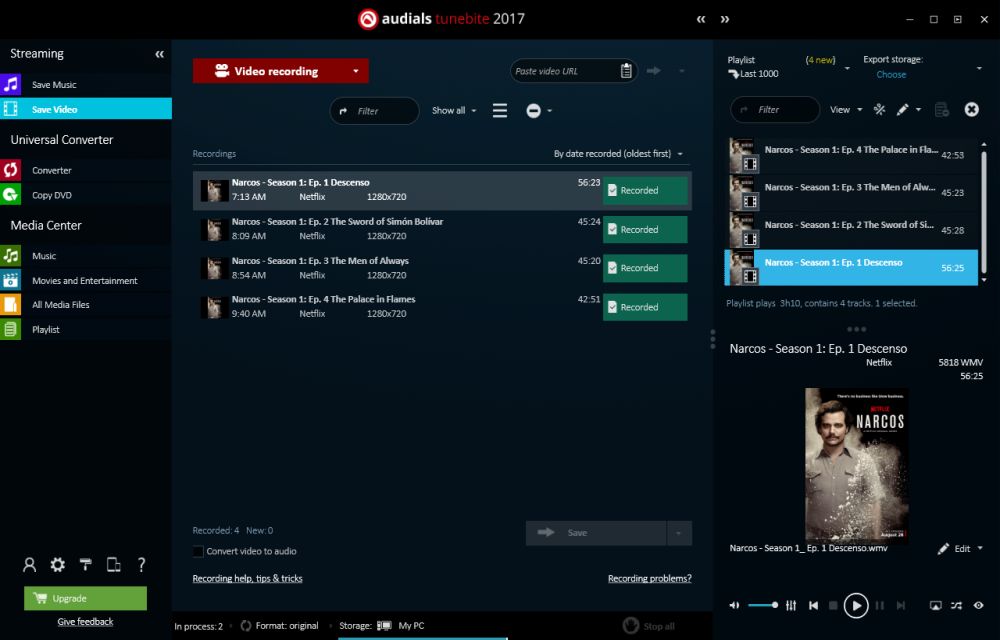The width and height of the screenshot is (1000, 640).
Task: Open the help question mark icon
Action: point(142,565)
